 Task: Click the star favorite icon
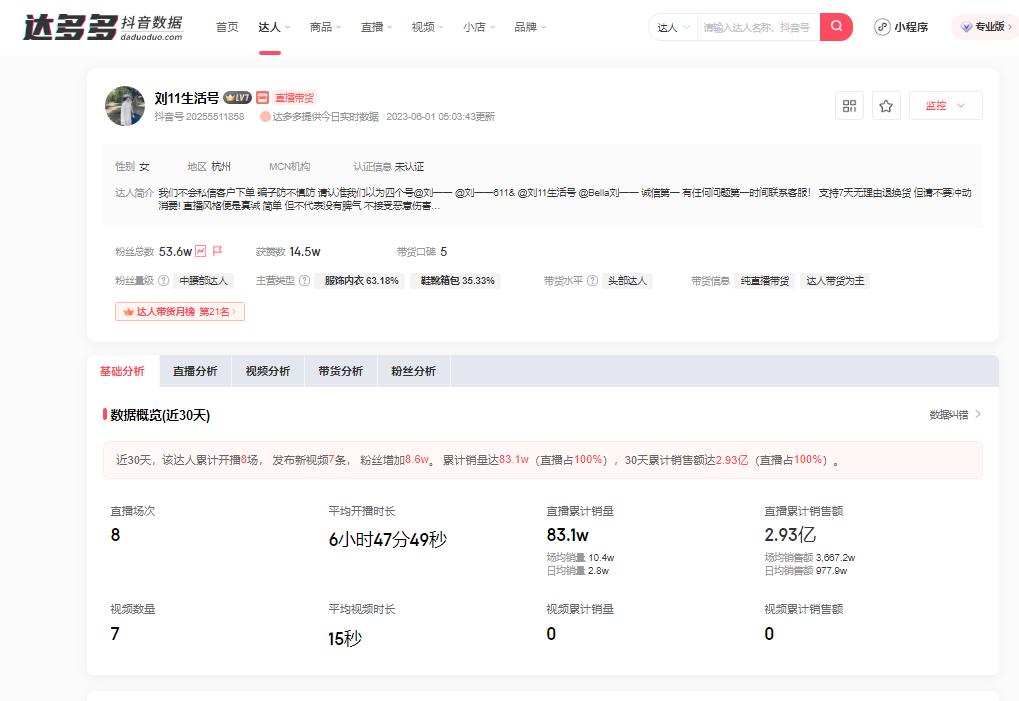[x=886, y=105]
